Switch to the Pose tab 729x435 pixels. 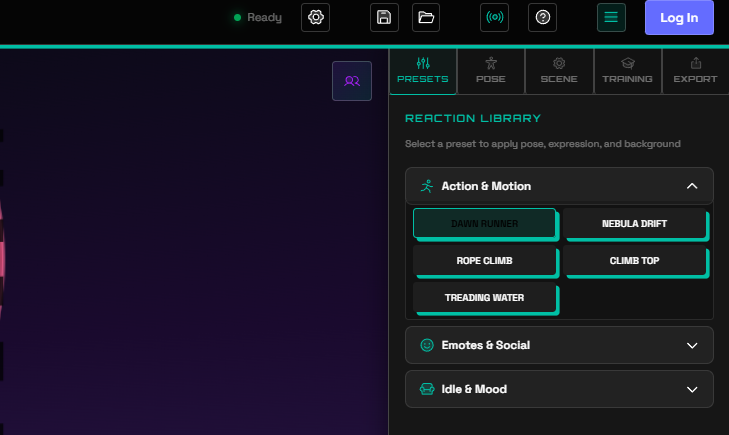point(491,71)
